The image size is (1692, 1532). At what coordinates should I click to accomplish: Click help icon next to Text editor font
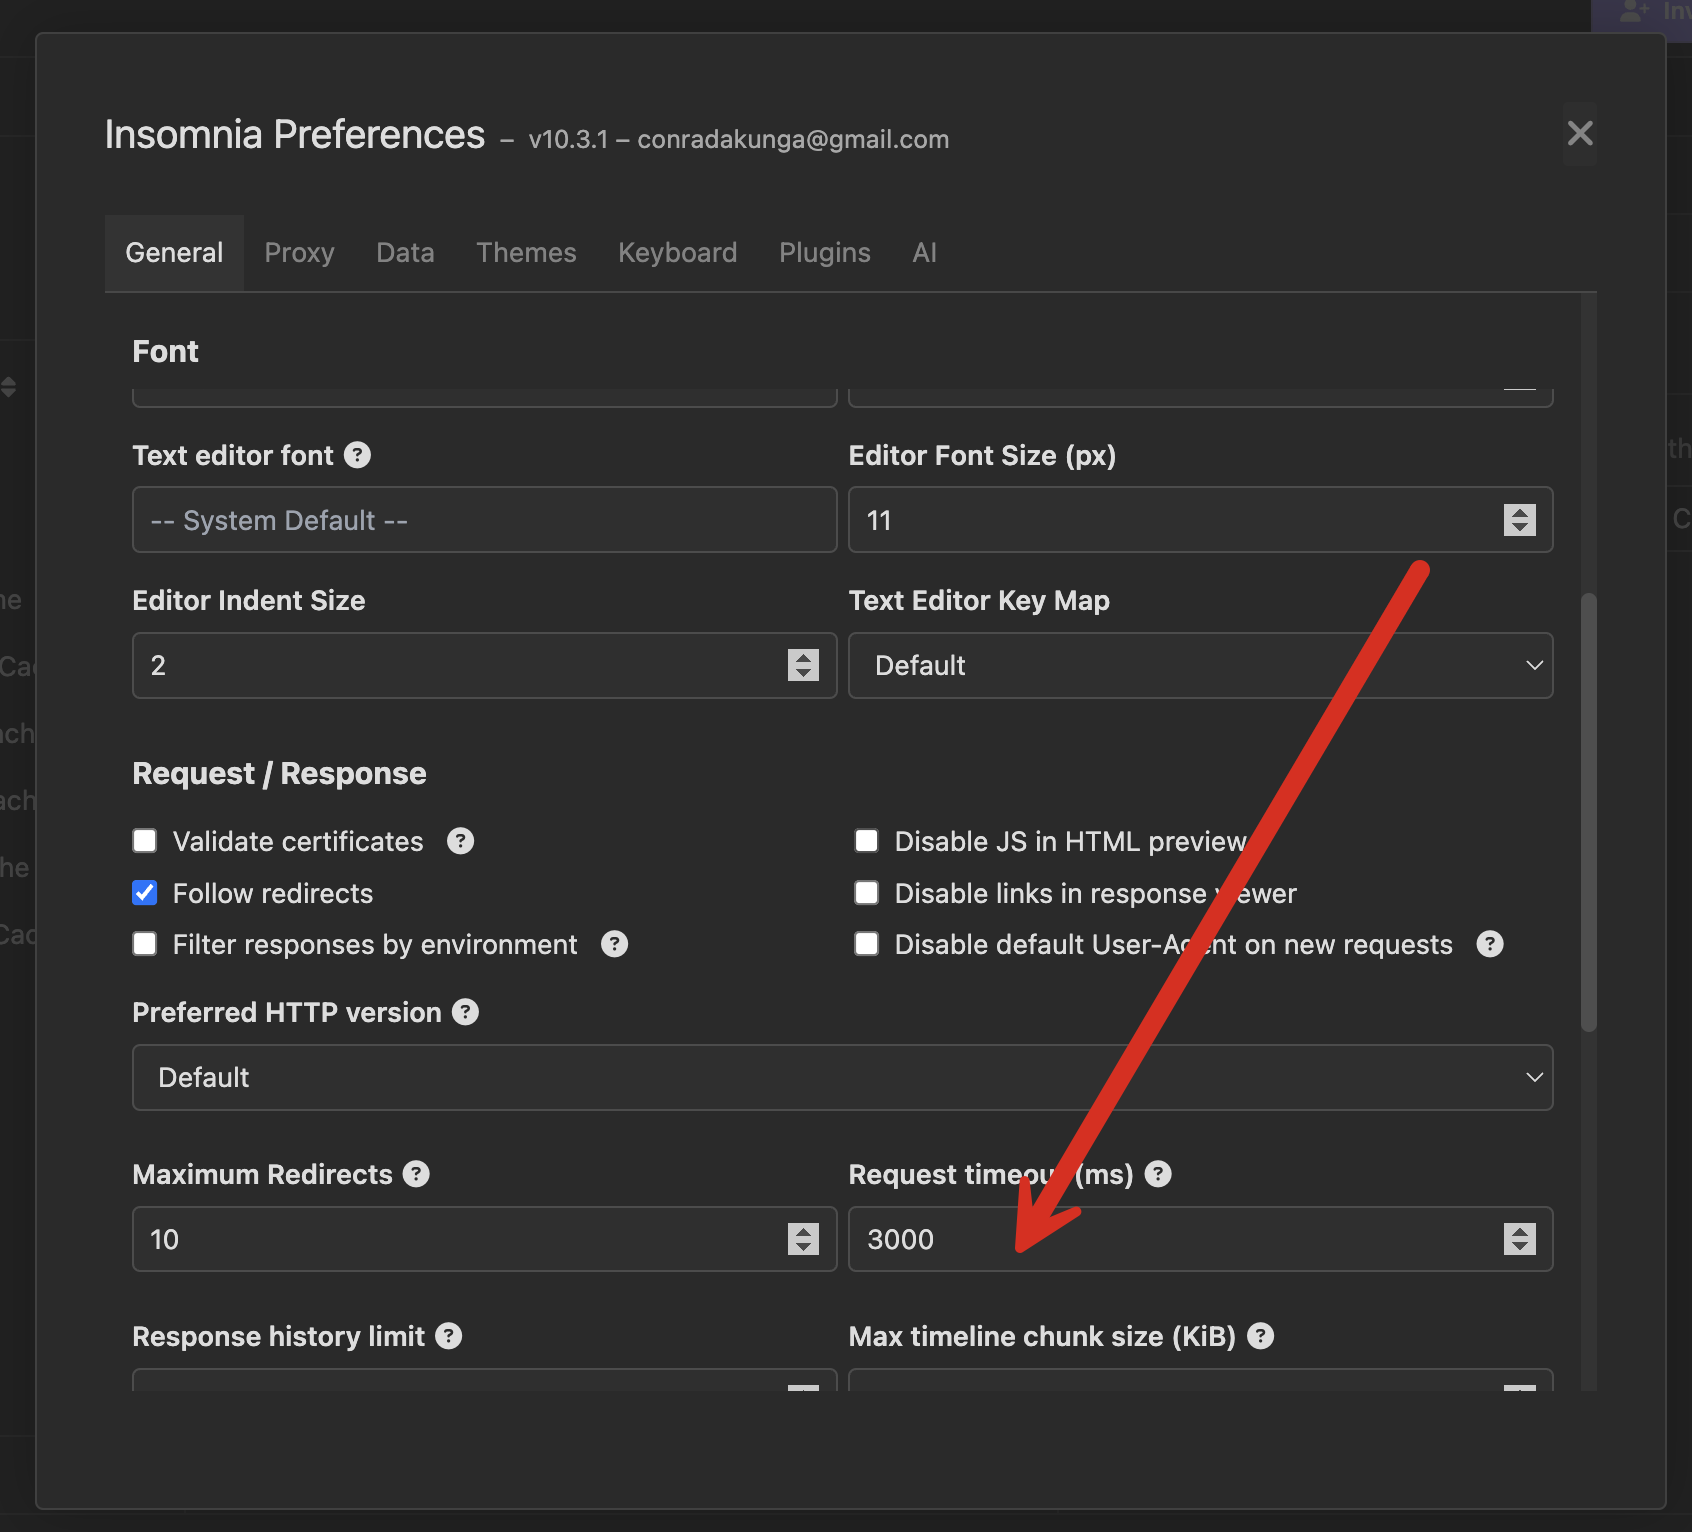pyautogui.click(x=357, y=456)
